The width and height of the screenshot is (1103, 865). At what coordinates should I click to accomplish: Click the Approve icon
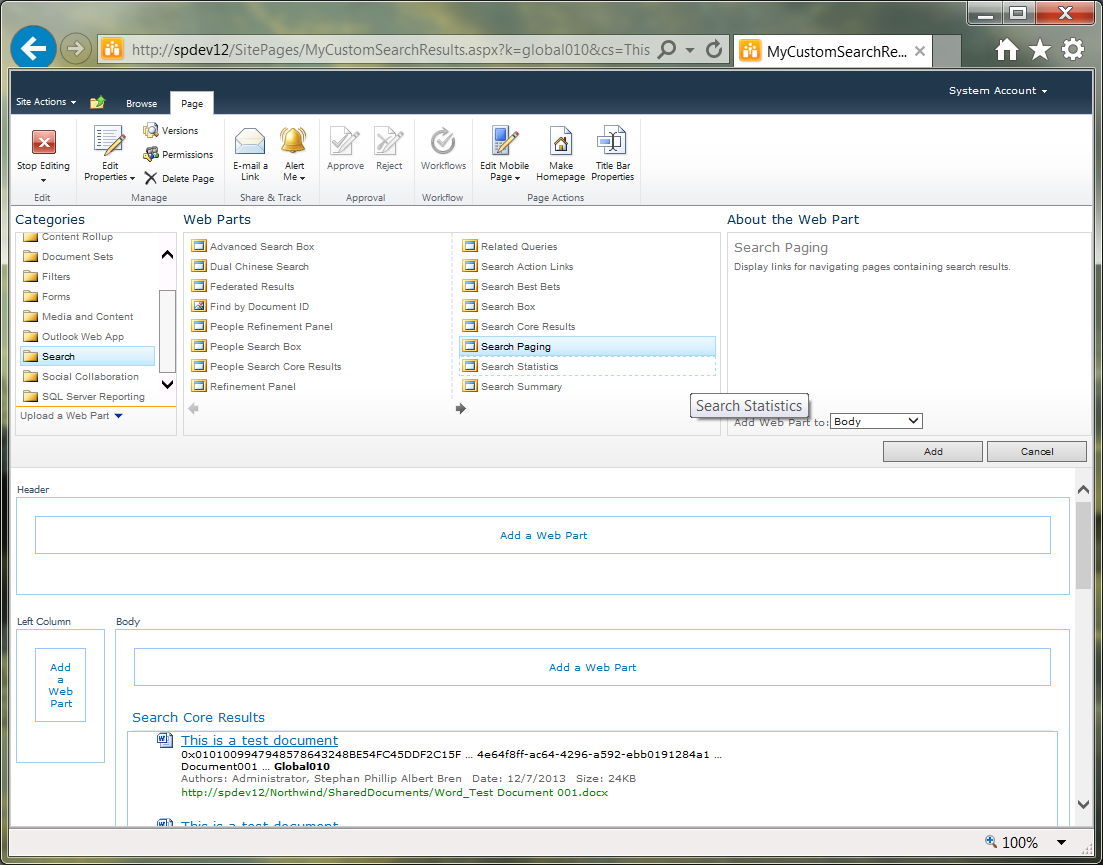(x=345, y=141)
